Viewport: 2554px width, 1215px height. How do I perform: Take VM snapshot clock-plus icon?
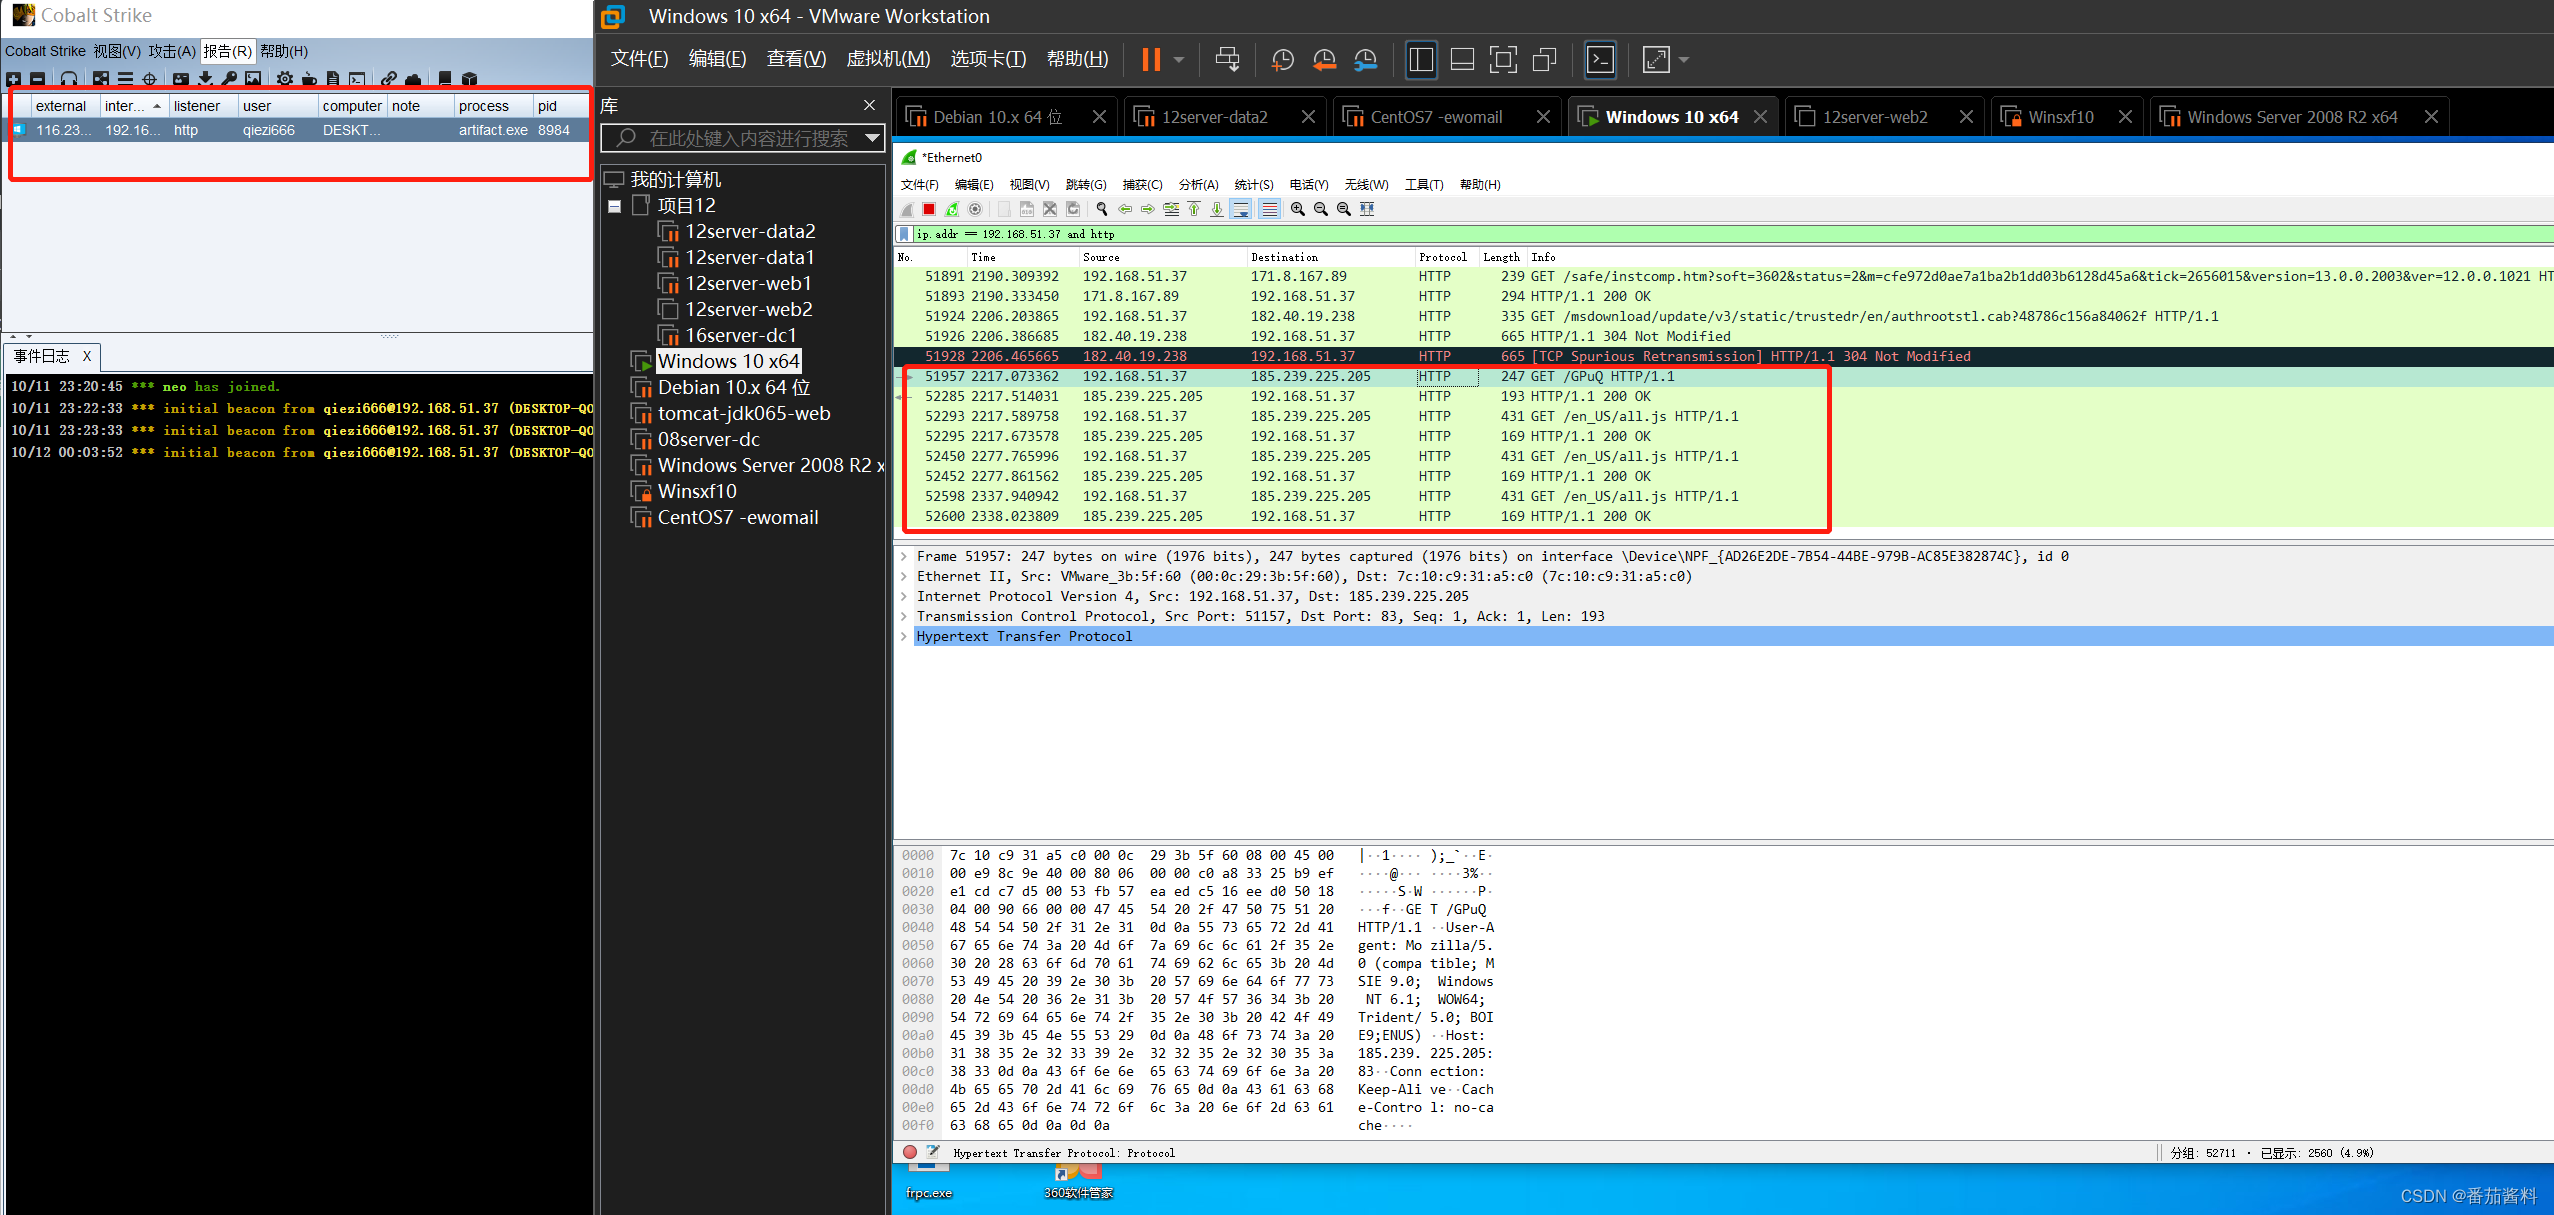1282,60
